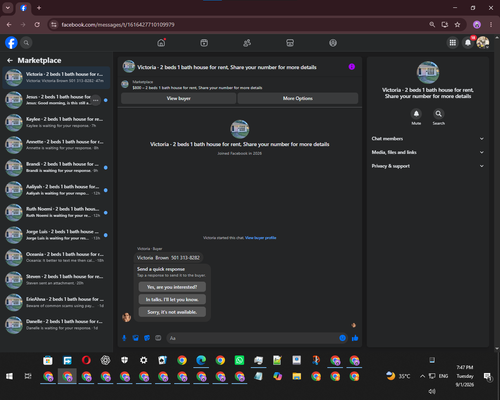500x400 pixels.
Task: Switch to the Facebook browser tab
Action: click(x=23, y=8)
